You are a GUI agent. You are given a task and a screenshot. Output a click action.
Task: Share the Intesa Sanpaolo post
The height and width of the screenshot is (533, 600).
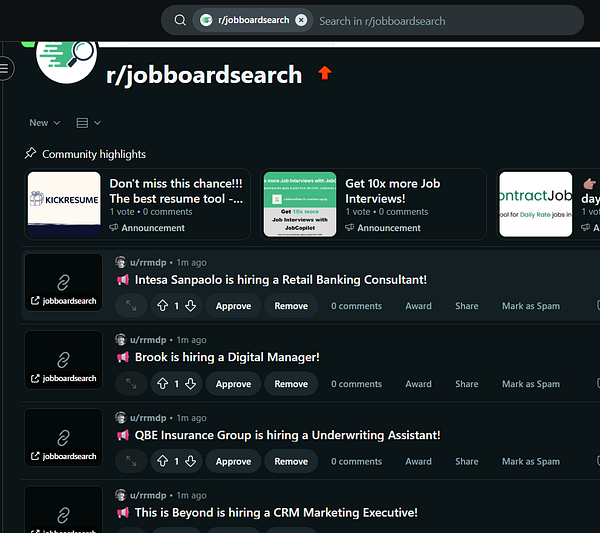[466, 306]
